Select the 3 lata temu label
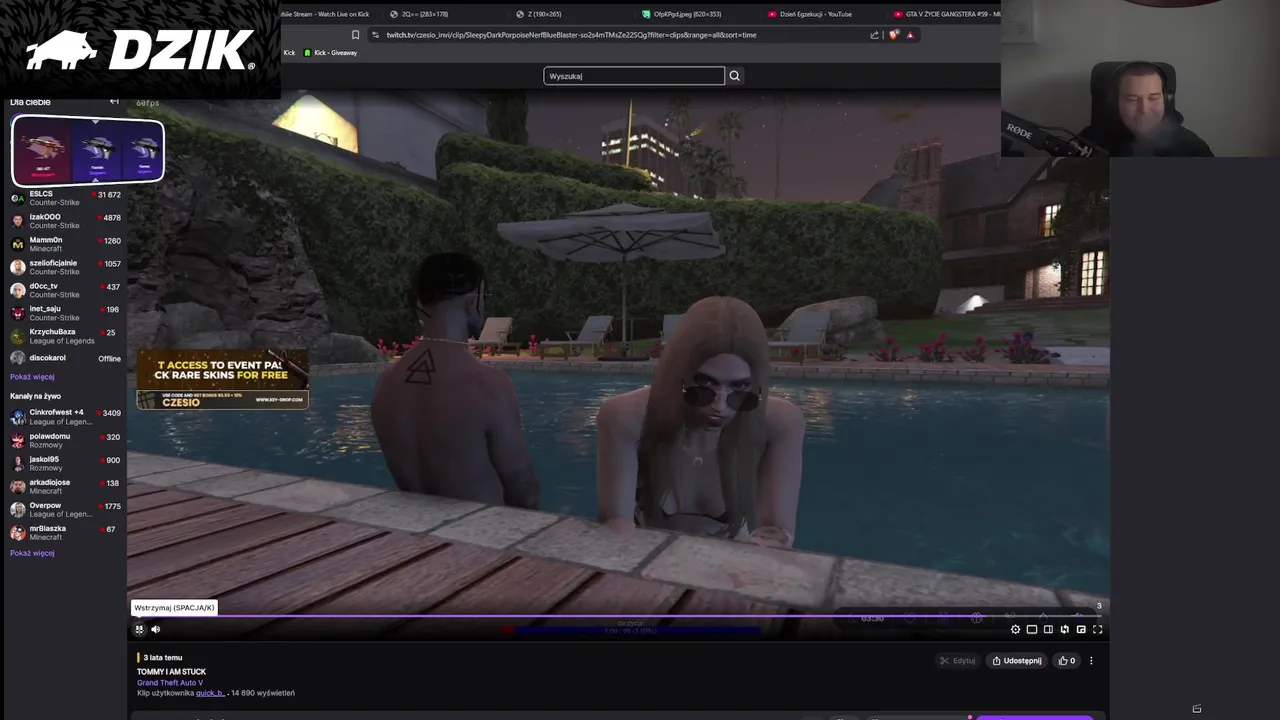Viewport: 1280px width, 720px height. point(161,658)
